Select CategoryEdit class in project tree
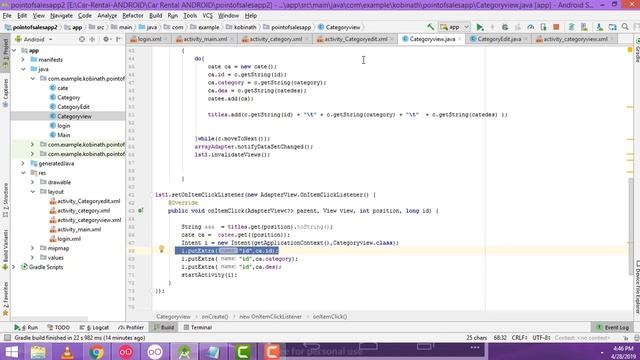 coord(73,107)
